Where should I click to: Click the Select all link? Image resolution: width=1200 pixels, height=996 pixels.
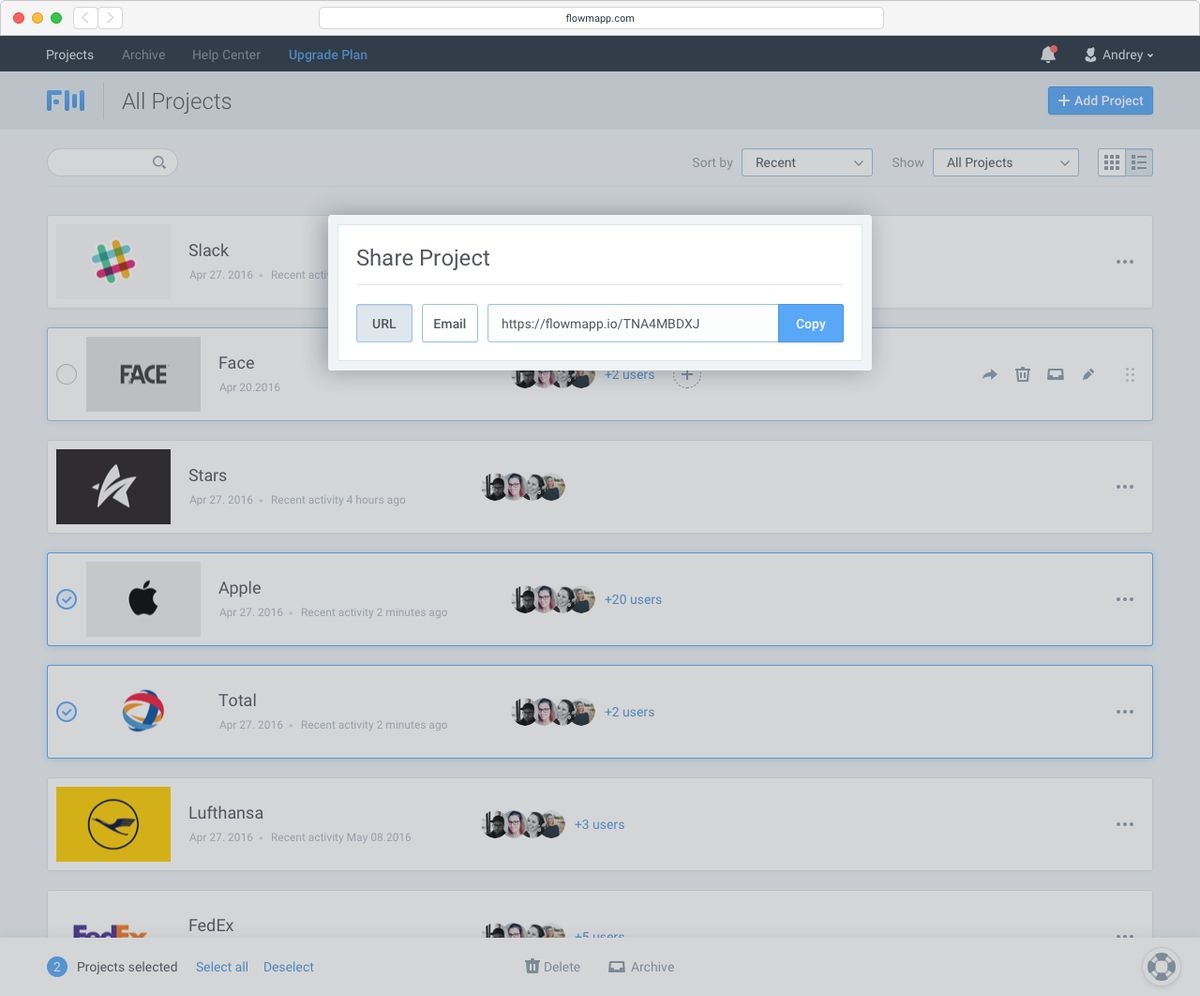click(x=221, y=967)
